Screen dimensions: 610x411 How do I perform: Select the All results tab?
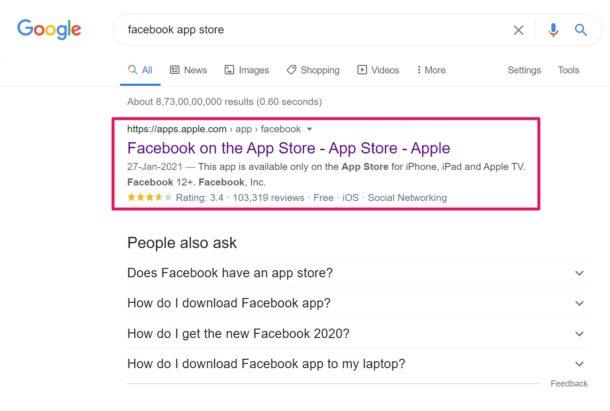click(x=140, y=70)
